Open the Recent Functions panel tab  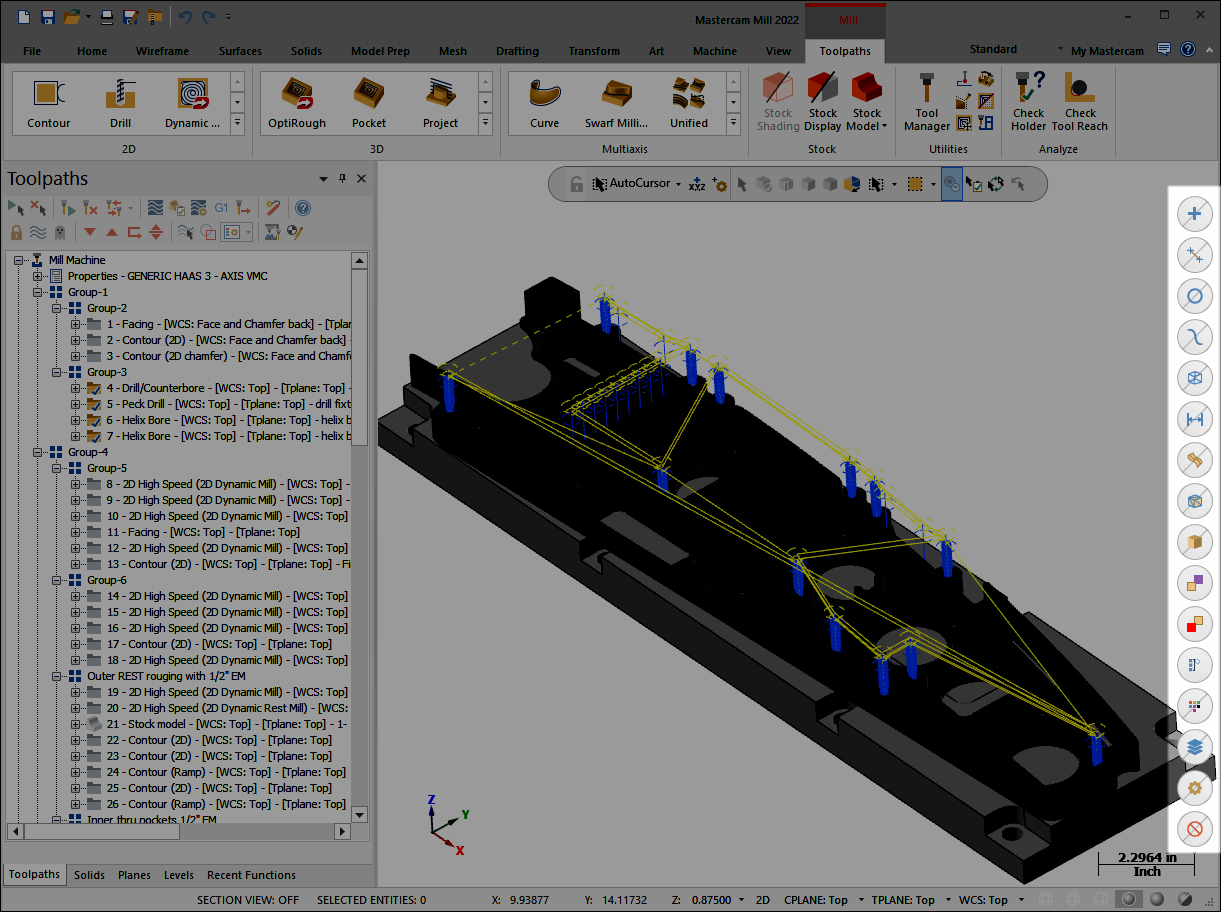(x=251, y=875)
